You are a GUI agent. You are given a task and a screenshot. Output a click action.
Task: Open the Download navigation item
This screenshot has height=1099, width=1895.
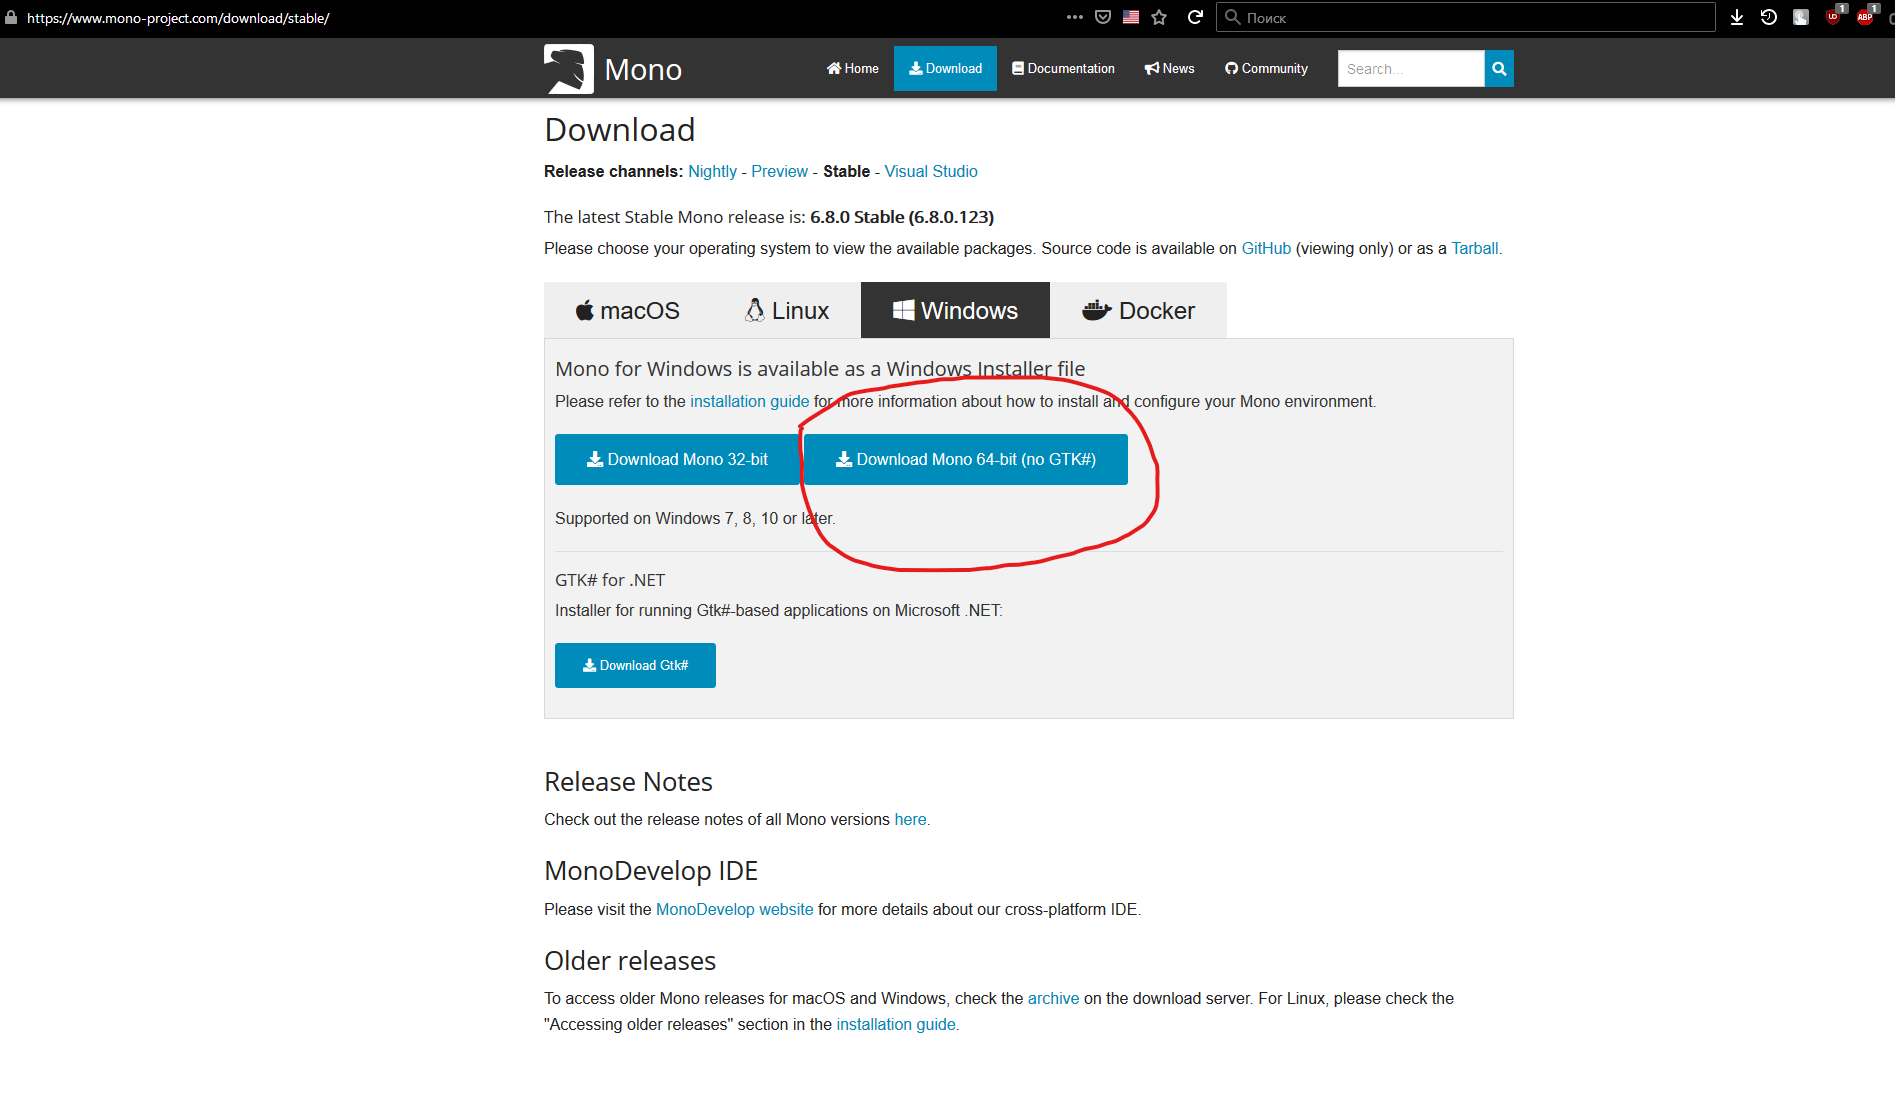click(x=945, y=69)
